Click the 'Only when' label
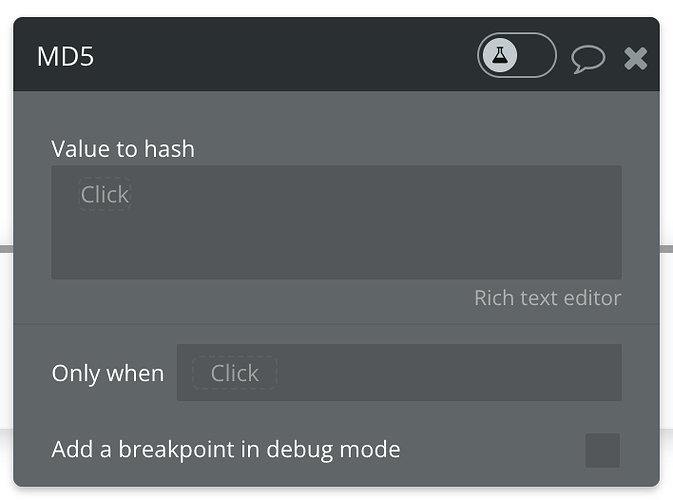This screenshot has width=673, height=500. pos(107,373)
